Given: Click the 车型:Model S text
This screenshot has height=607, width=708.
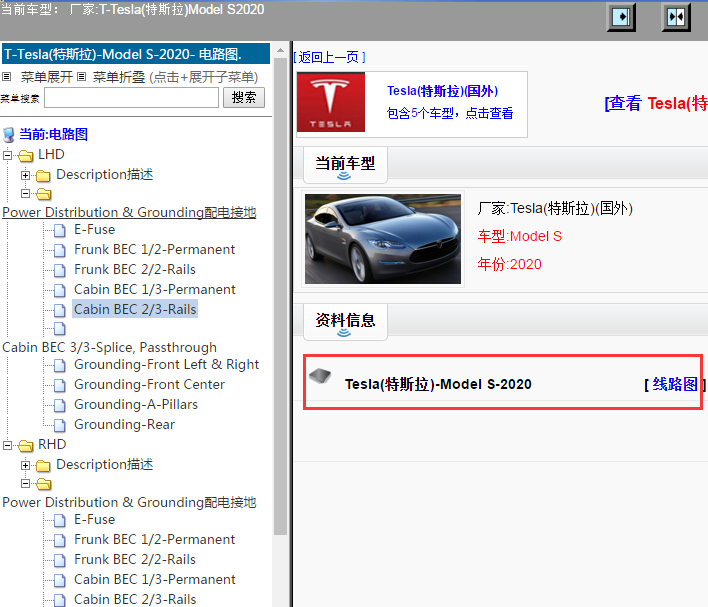Looking at the screenshot, I should tap(520, 236).
